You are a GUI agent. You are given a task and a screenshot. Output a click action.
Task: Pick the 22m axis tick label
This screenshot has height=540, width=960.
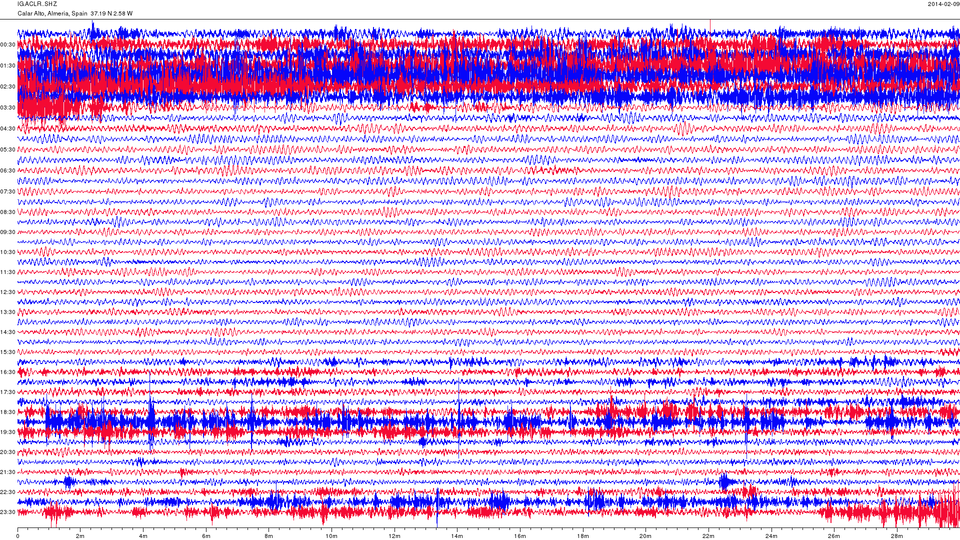708,536
